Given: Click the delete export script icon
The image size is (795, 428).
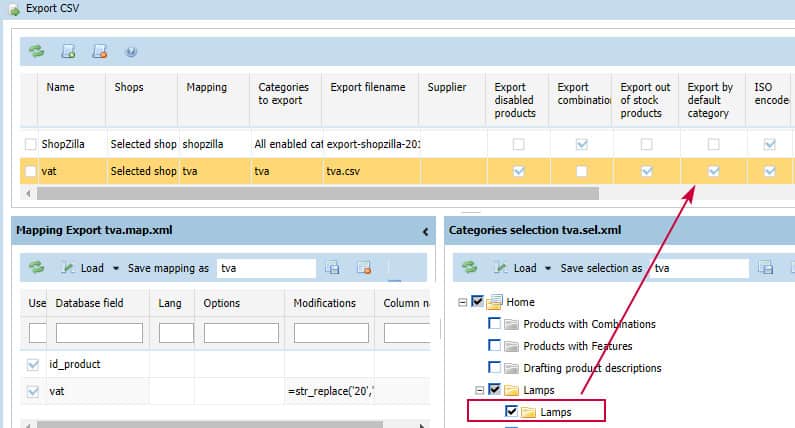Looking at the screenshot, I should [x=100, y=51].
